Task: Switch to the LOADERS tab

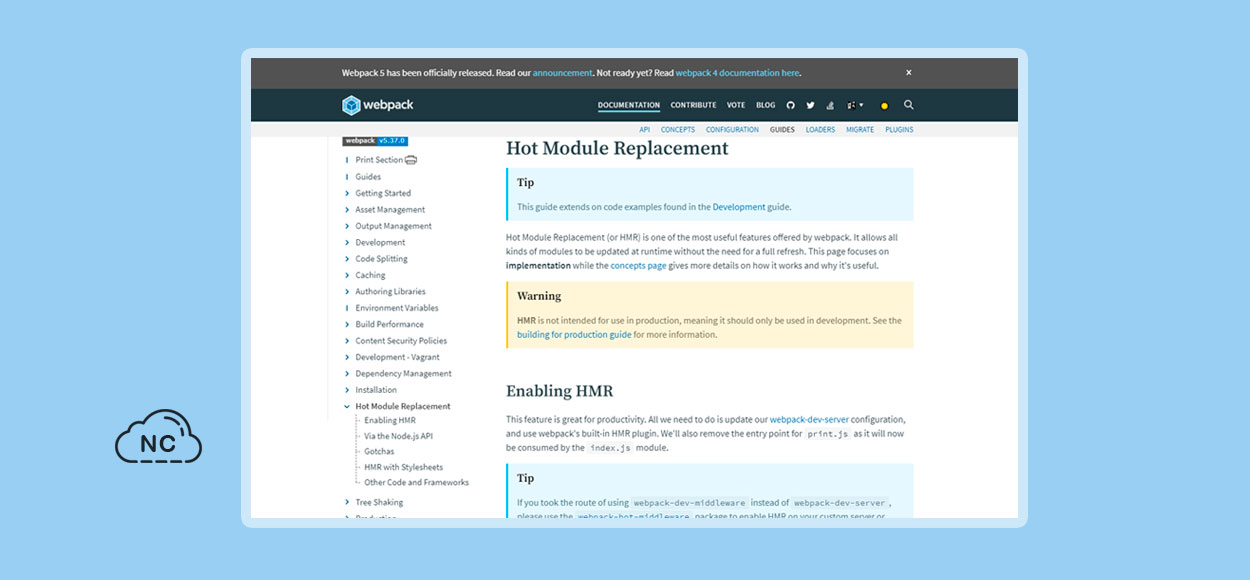Action: click(820, 130)
